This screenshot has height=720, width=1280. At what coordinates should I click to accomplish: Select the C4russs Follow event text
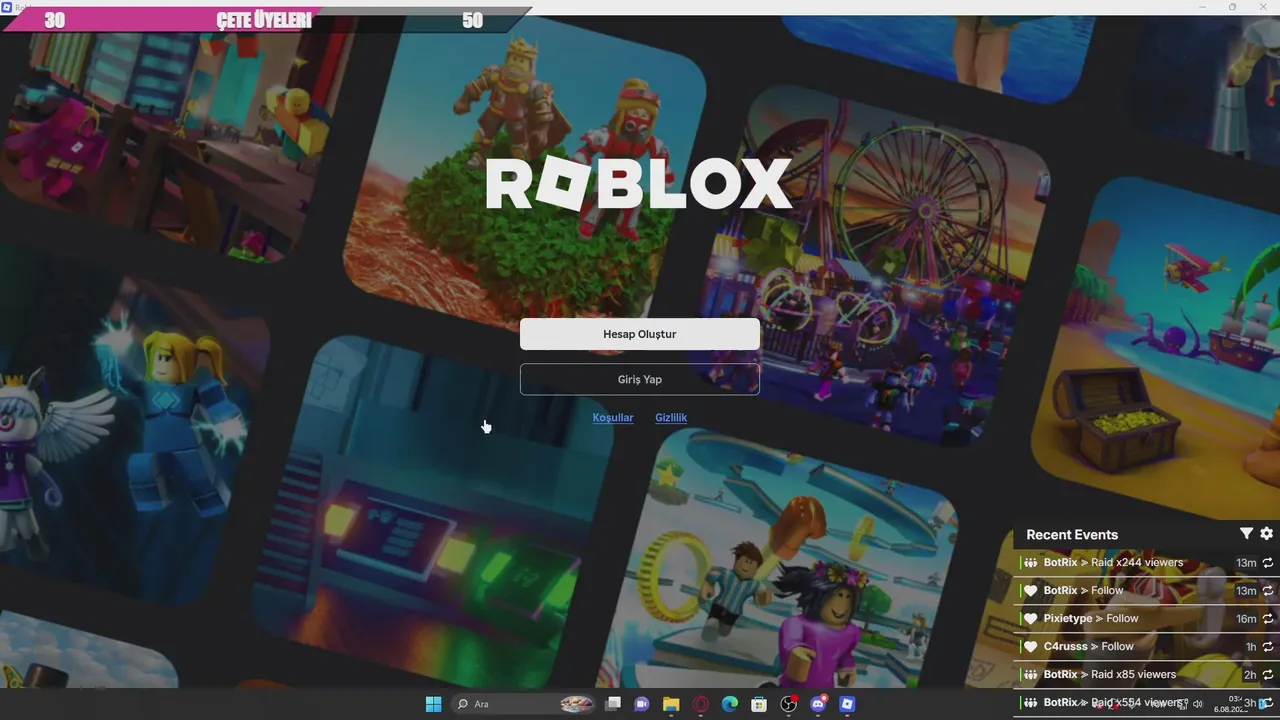(1089, 646)
